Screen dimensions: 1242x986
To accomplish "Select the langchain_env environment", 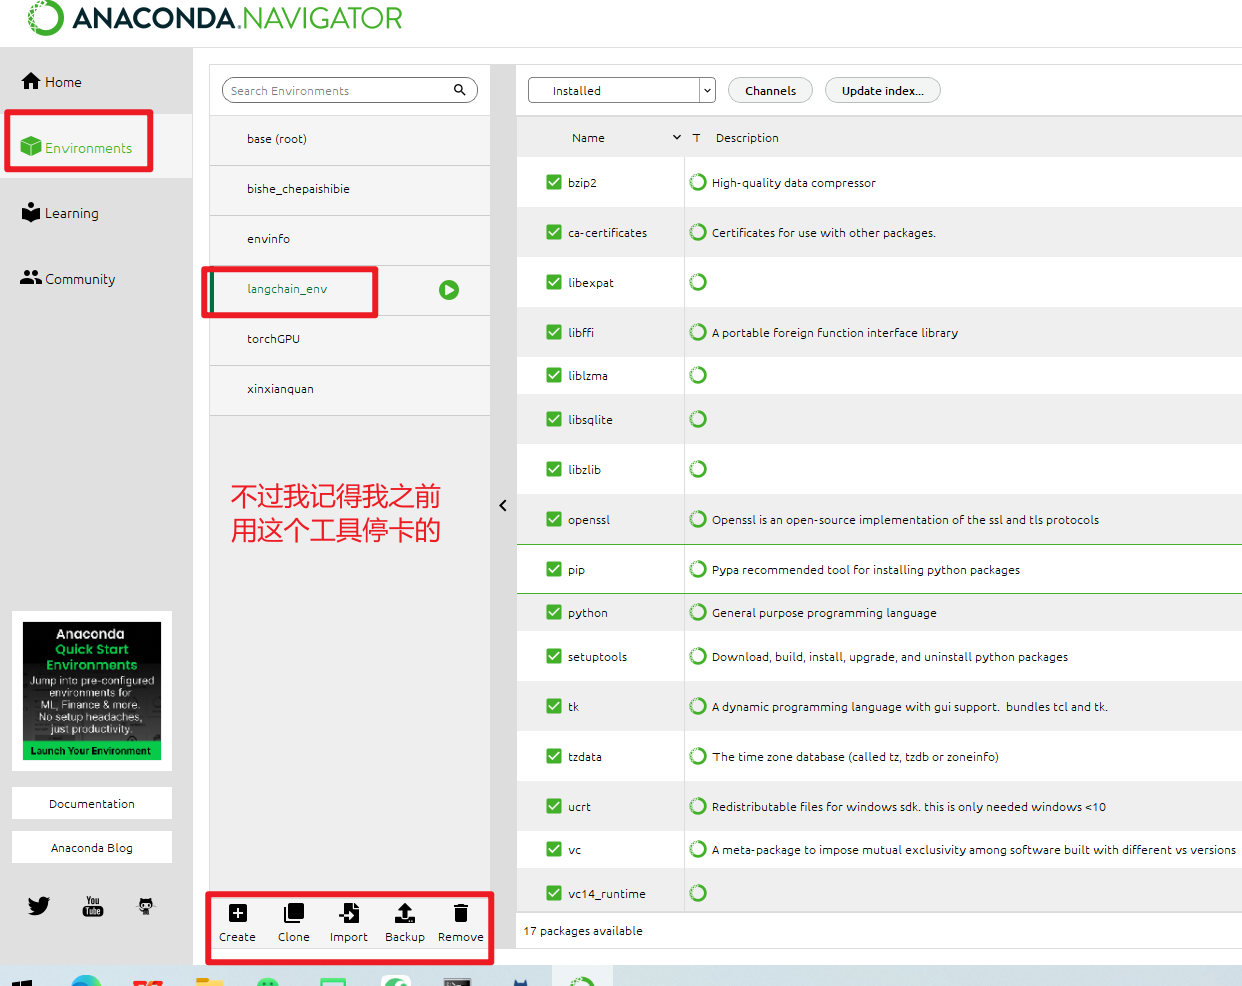I will click(x=350, y=289).
